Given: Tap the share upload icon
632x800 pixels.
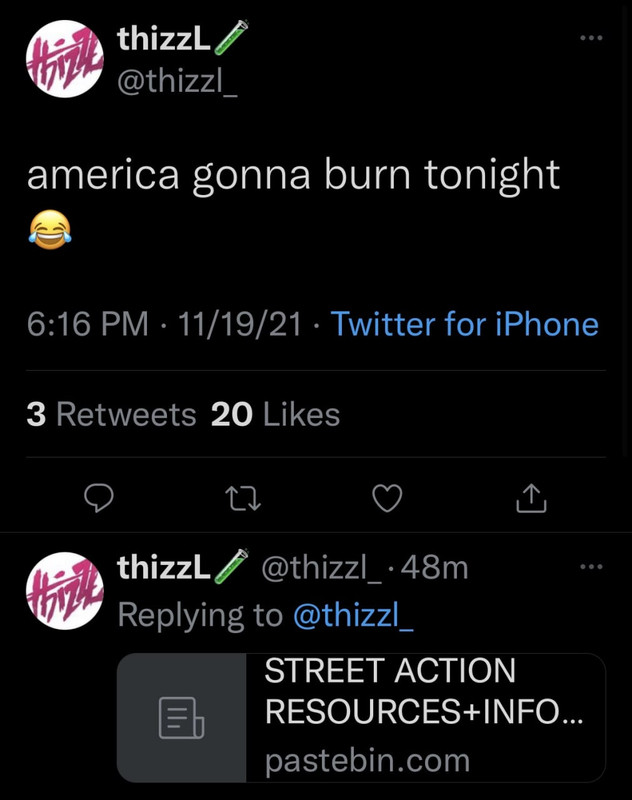Looking at the screenshot, I should 531,497.
